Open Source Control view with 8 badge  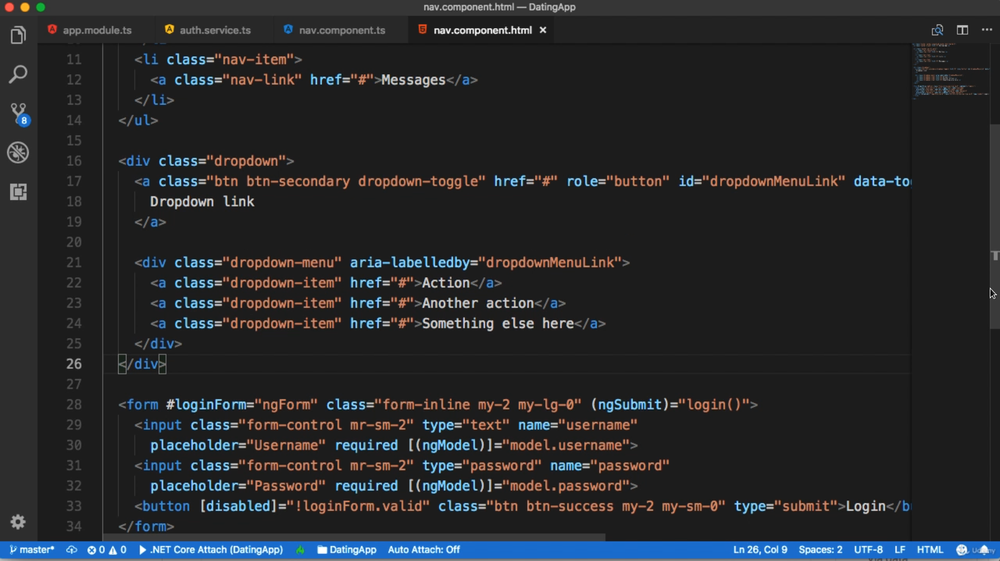[18, 113]
